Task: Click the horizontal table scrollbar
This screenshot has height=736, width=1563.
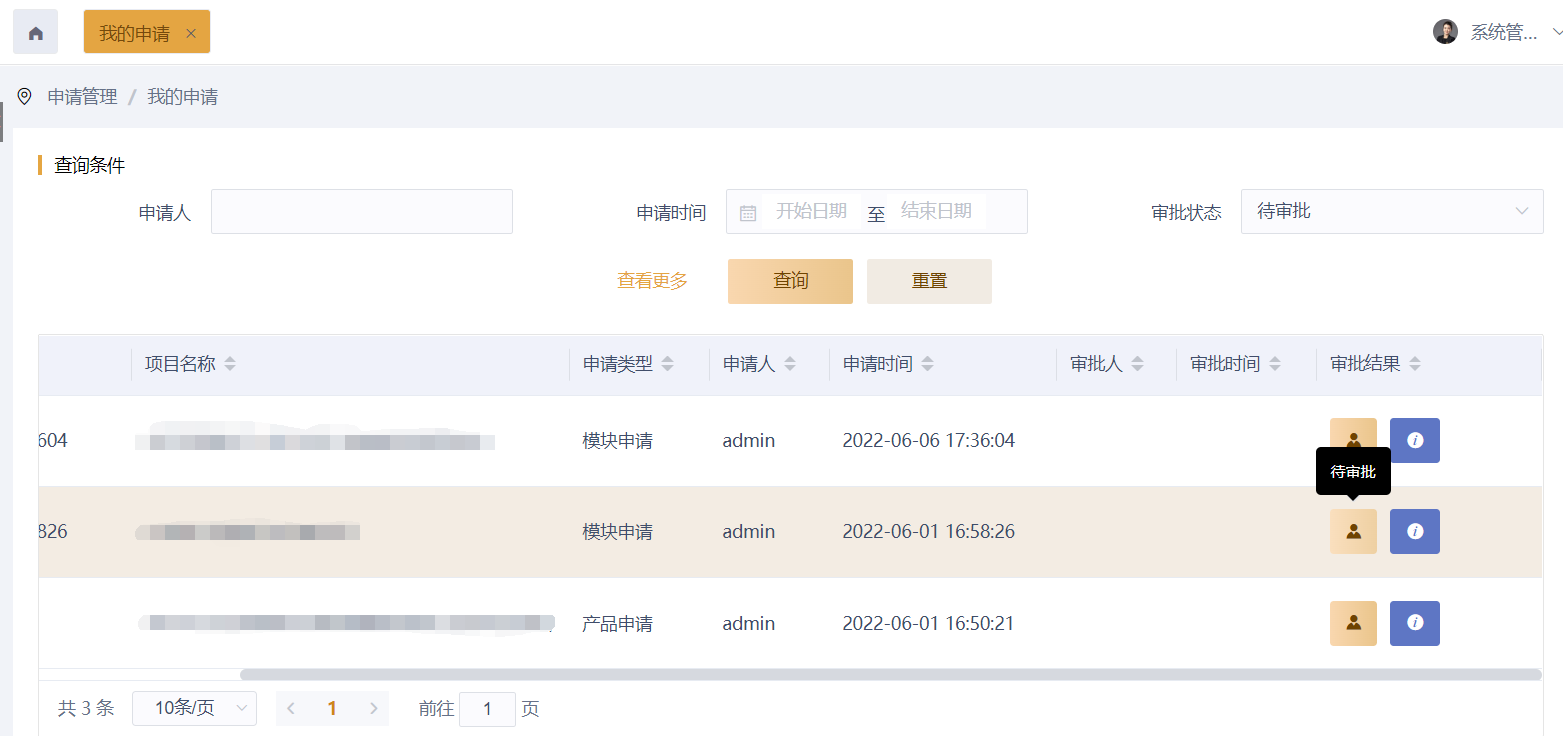Action: click(890, 674)
